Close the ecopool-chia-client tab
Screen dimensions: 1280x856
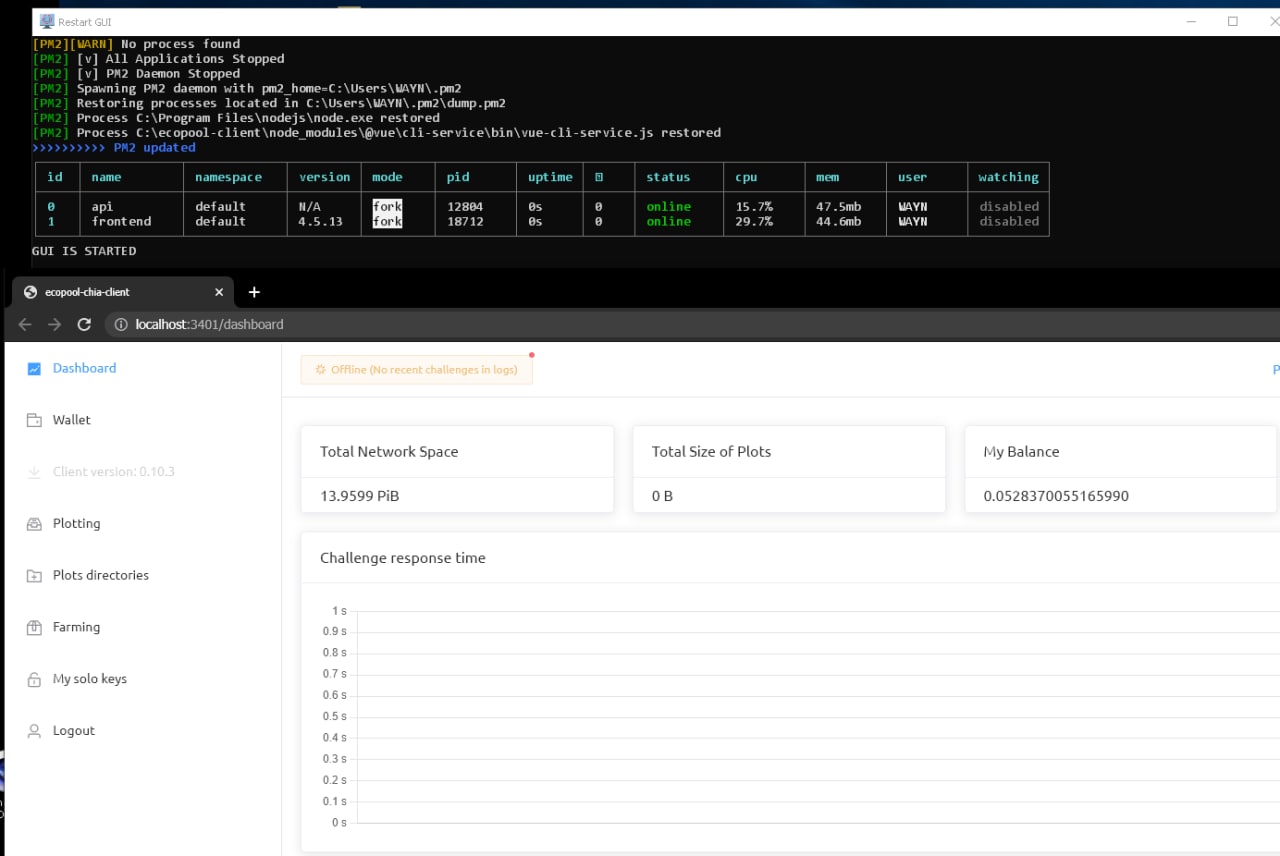pyautogui.click(x=219, y=292)
